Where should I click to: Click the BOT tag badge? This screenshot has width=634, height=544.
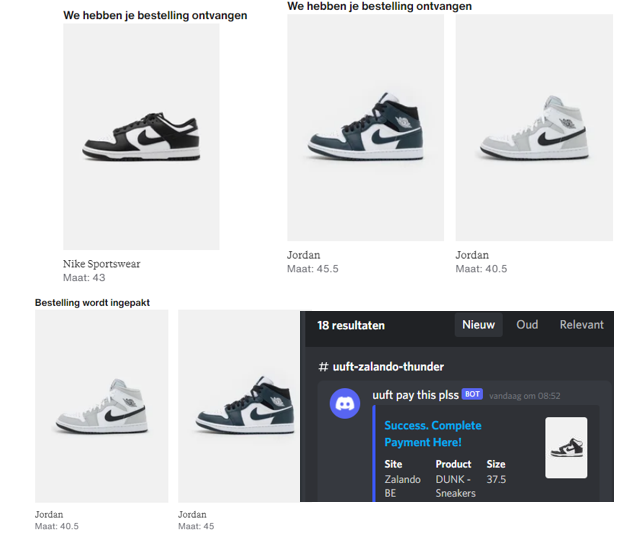point(472,394)
